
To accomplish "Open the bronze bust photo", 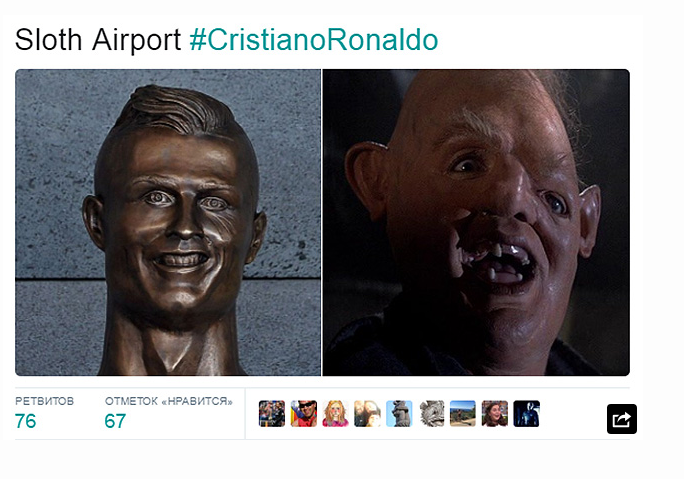I will (168, 222).
